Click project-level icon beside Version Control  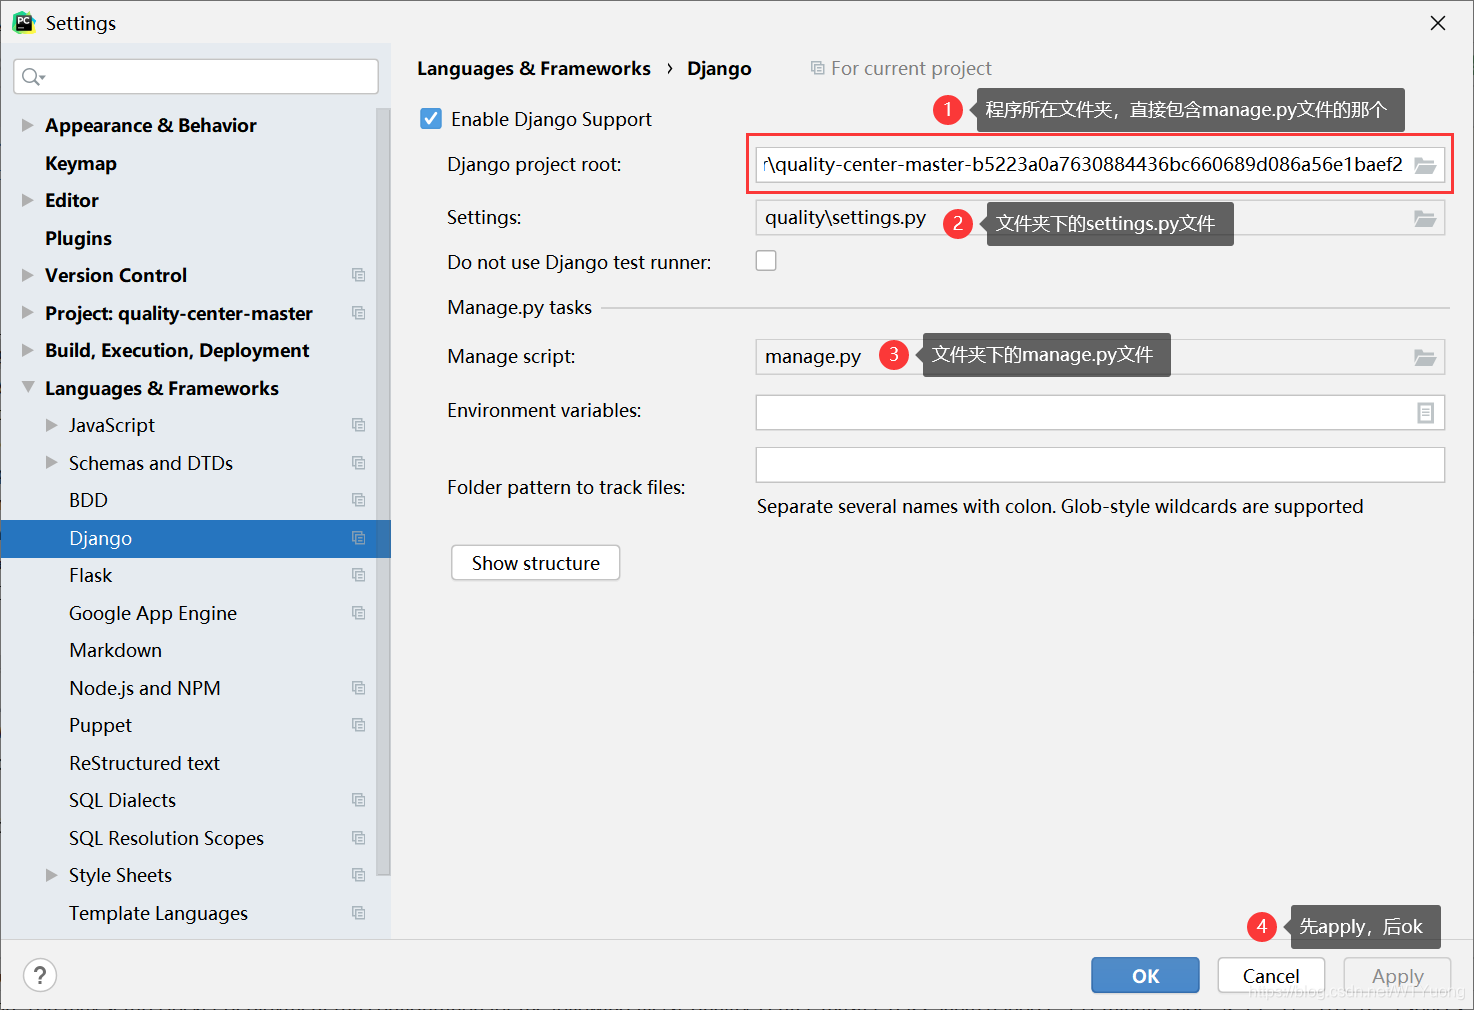click(358, 275)
